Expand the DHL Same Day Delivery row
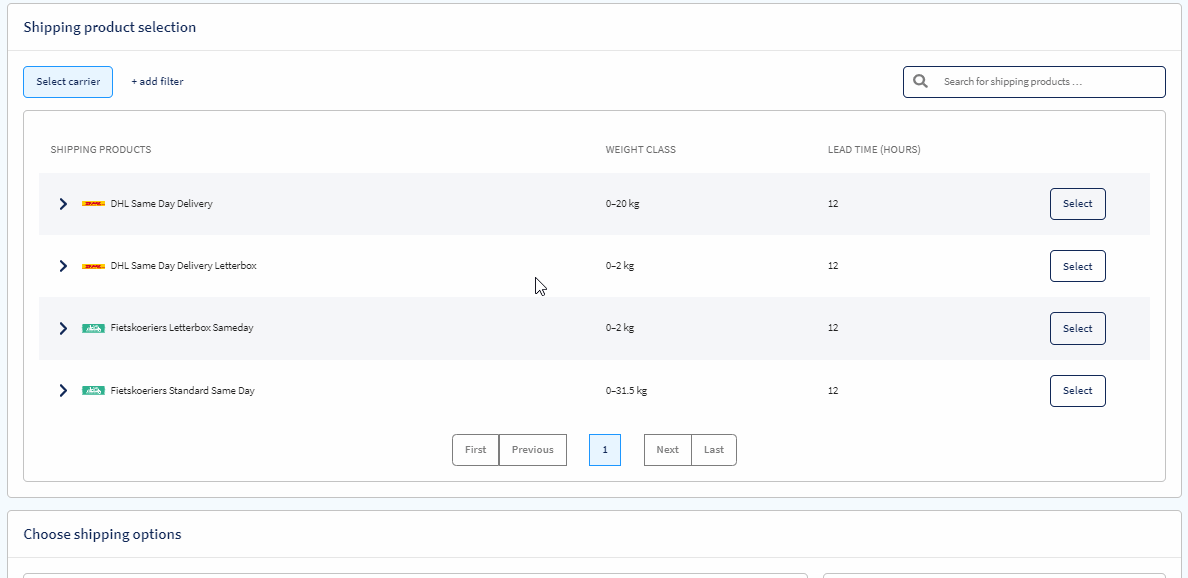 pyautogui.click(x=63, y=203)
